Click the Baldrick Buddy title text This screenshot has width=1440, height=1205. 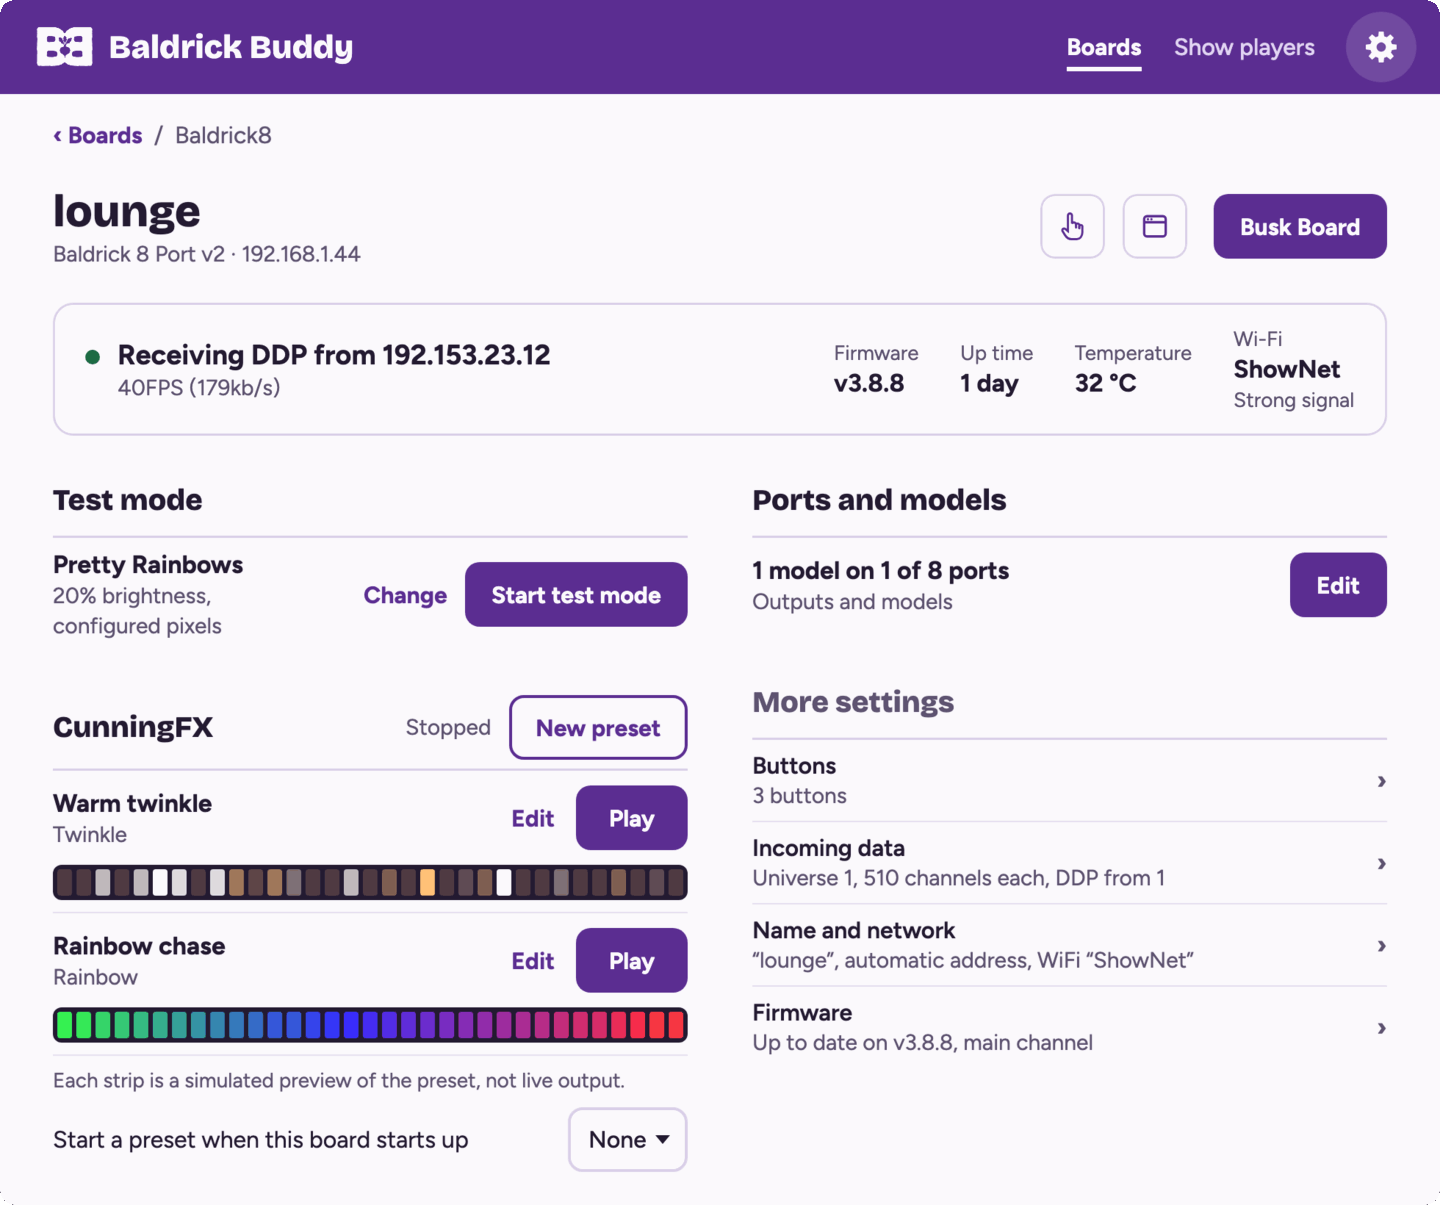[231, 47]
